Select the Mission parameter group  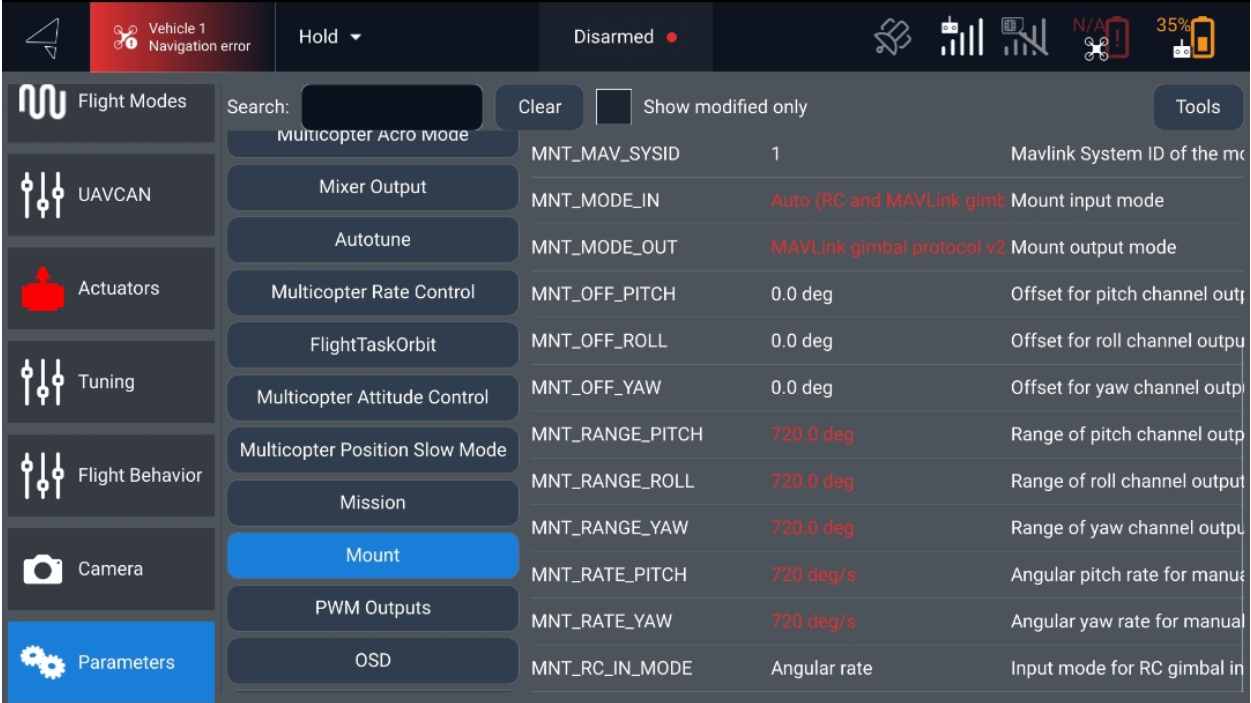[x=372, y=503]
